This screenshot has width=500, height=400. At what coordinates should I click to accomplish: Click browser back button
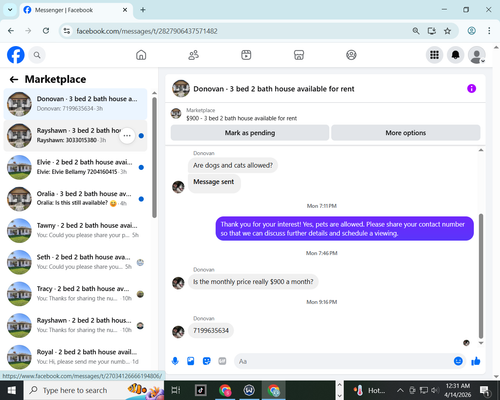point(11,31)
